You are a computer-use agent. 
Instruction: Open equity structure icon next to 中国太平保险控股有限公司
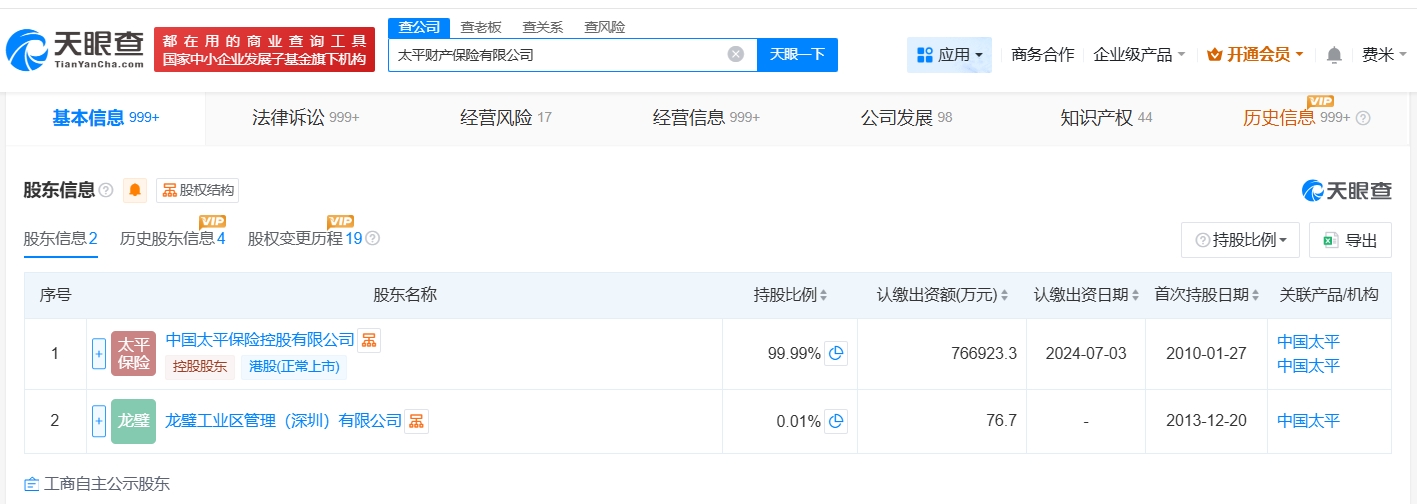(369, 341)
